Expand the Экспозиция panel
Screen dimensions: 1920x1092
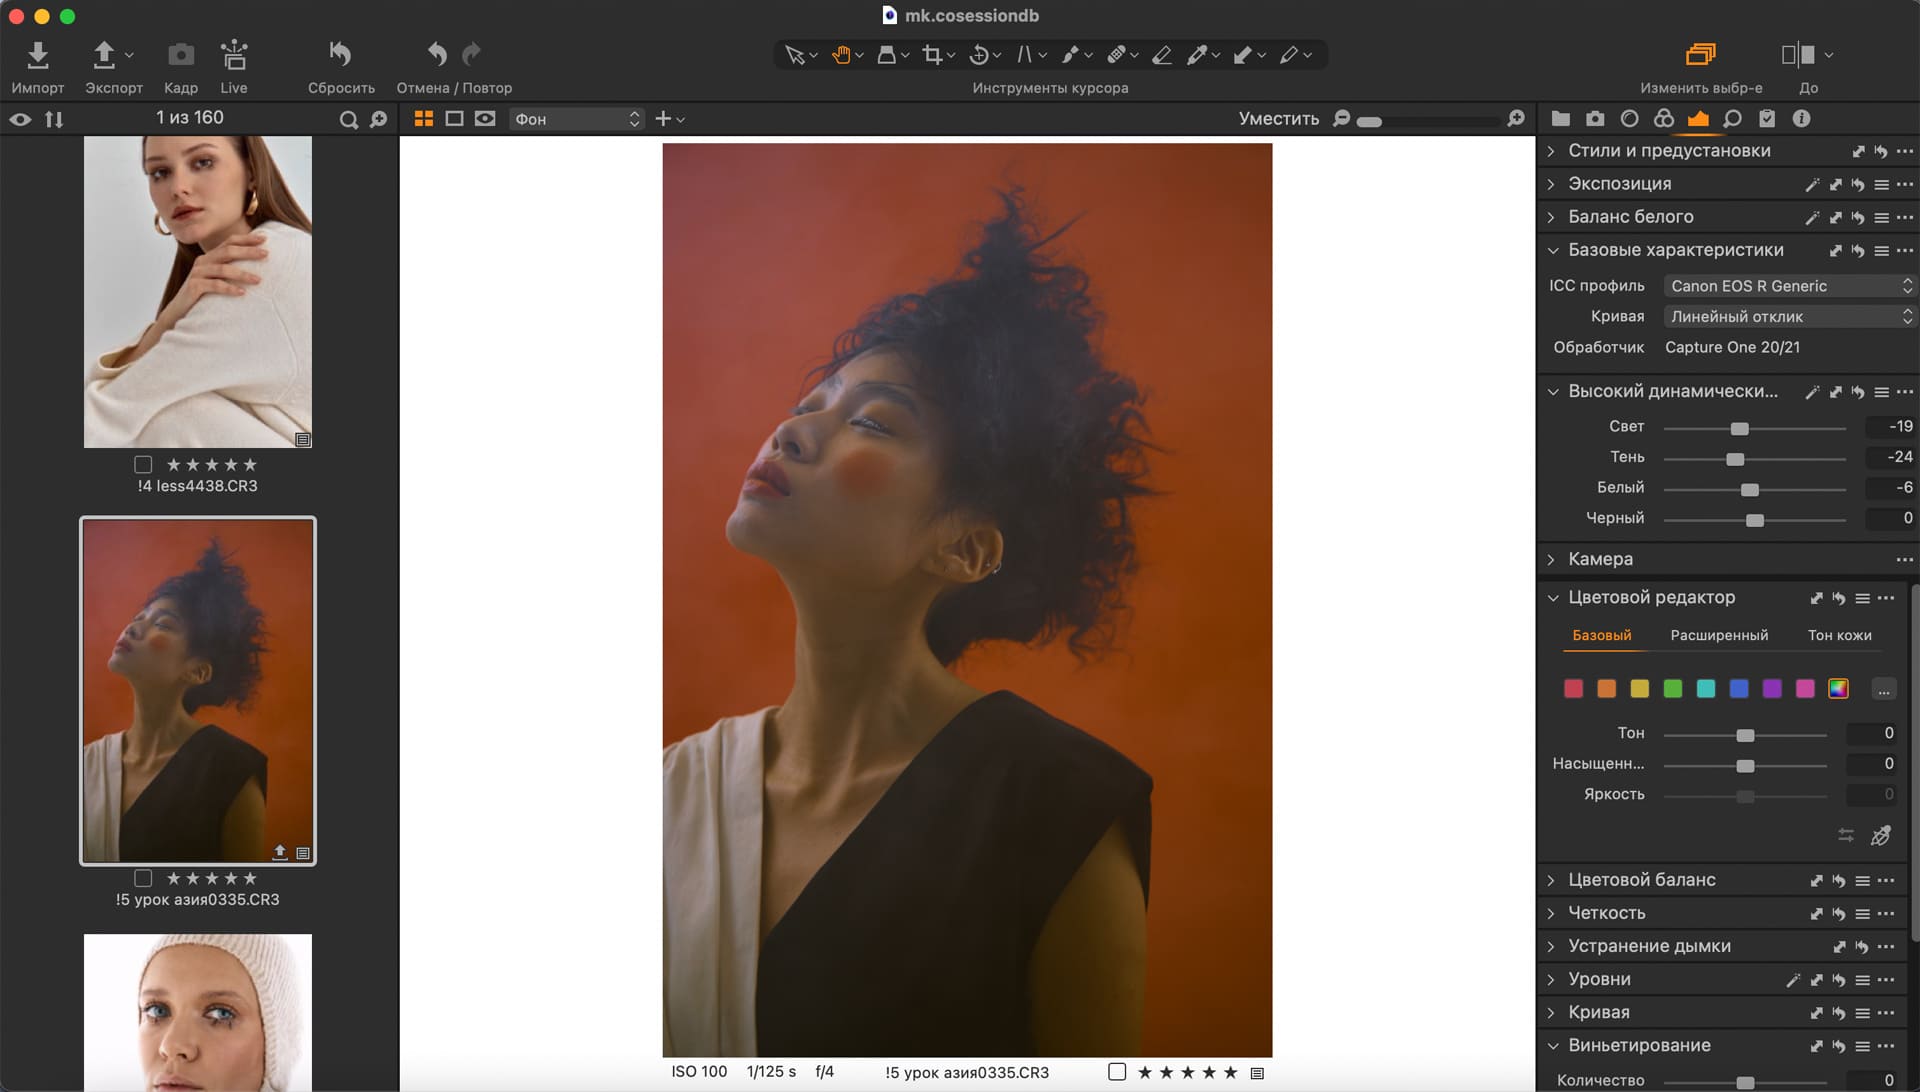1619,184
